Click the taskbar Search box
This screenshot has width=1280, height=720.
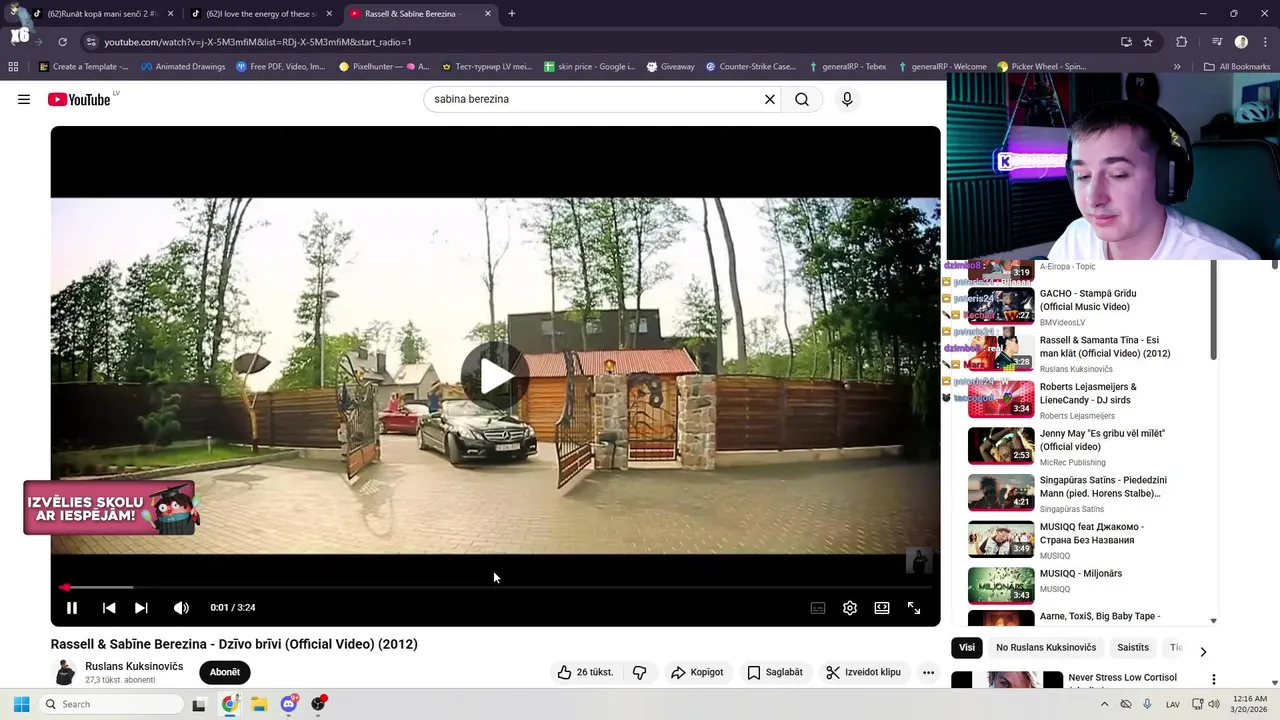[x=110, y=704]
